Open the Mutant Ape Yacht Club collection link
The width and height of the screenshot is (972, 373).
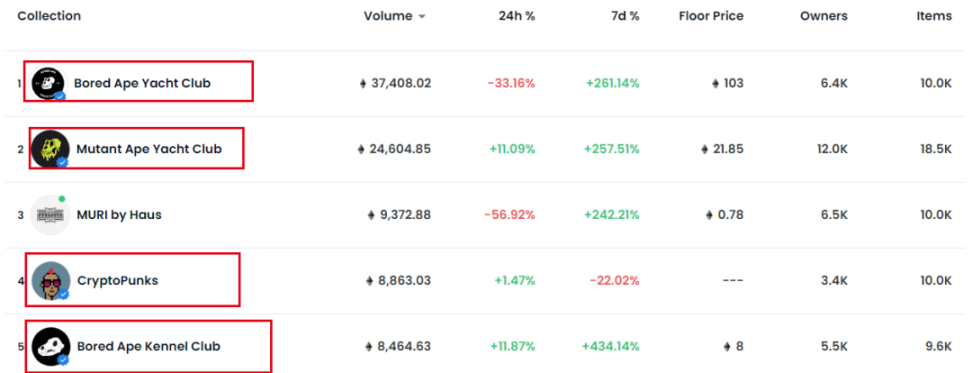pyautogui.click(x=149, y=149)
